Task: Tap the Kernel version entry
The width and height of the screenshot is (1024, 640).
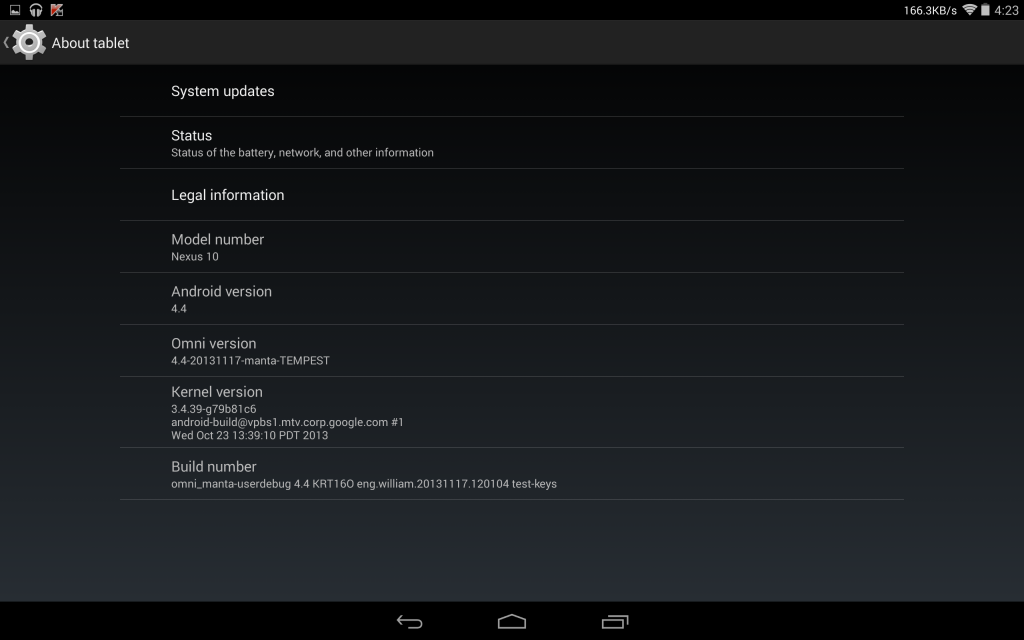Action: [x=512, y=412]
